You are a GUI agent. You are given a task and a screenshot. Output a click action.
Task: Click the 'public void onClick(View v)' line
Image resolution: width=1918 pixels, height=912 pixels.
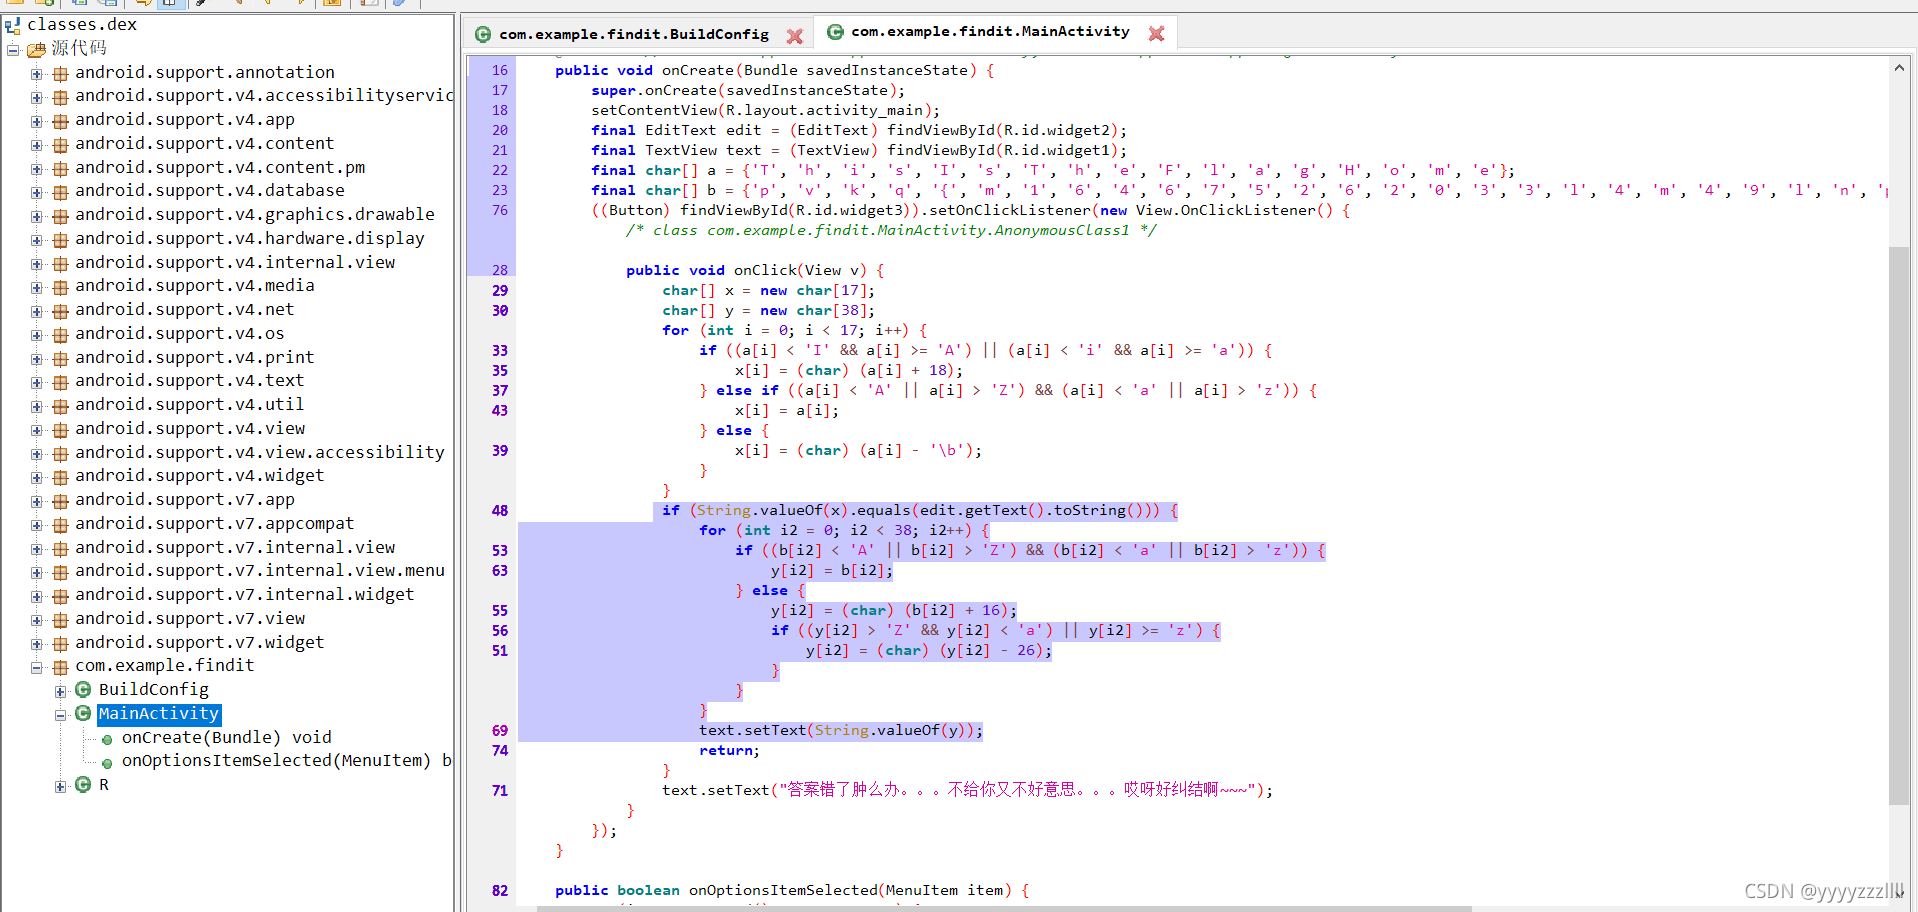point(755,271)
